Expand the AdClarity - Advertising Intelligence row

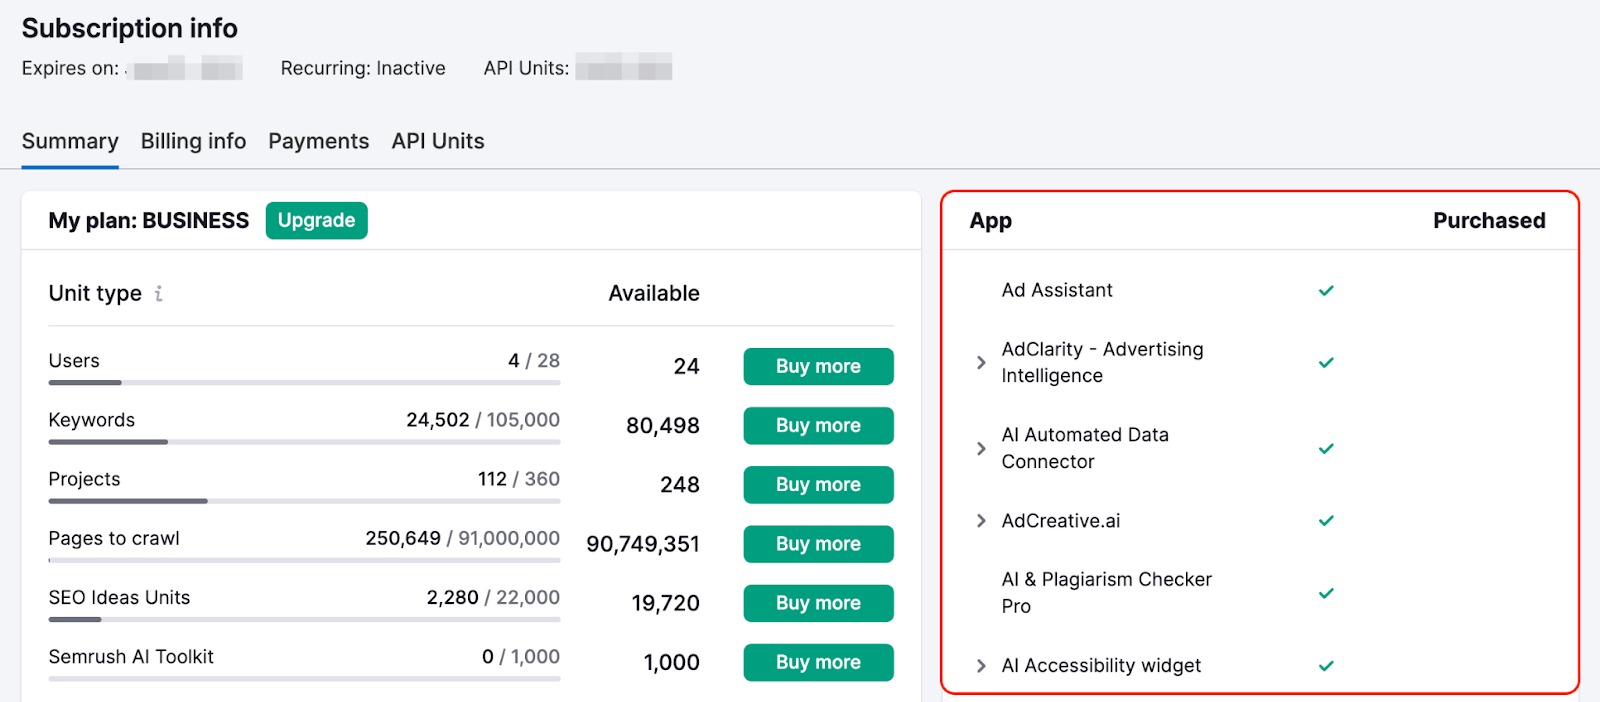click(x=981, y=363)
